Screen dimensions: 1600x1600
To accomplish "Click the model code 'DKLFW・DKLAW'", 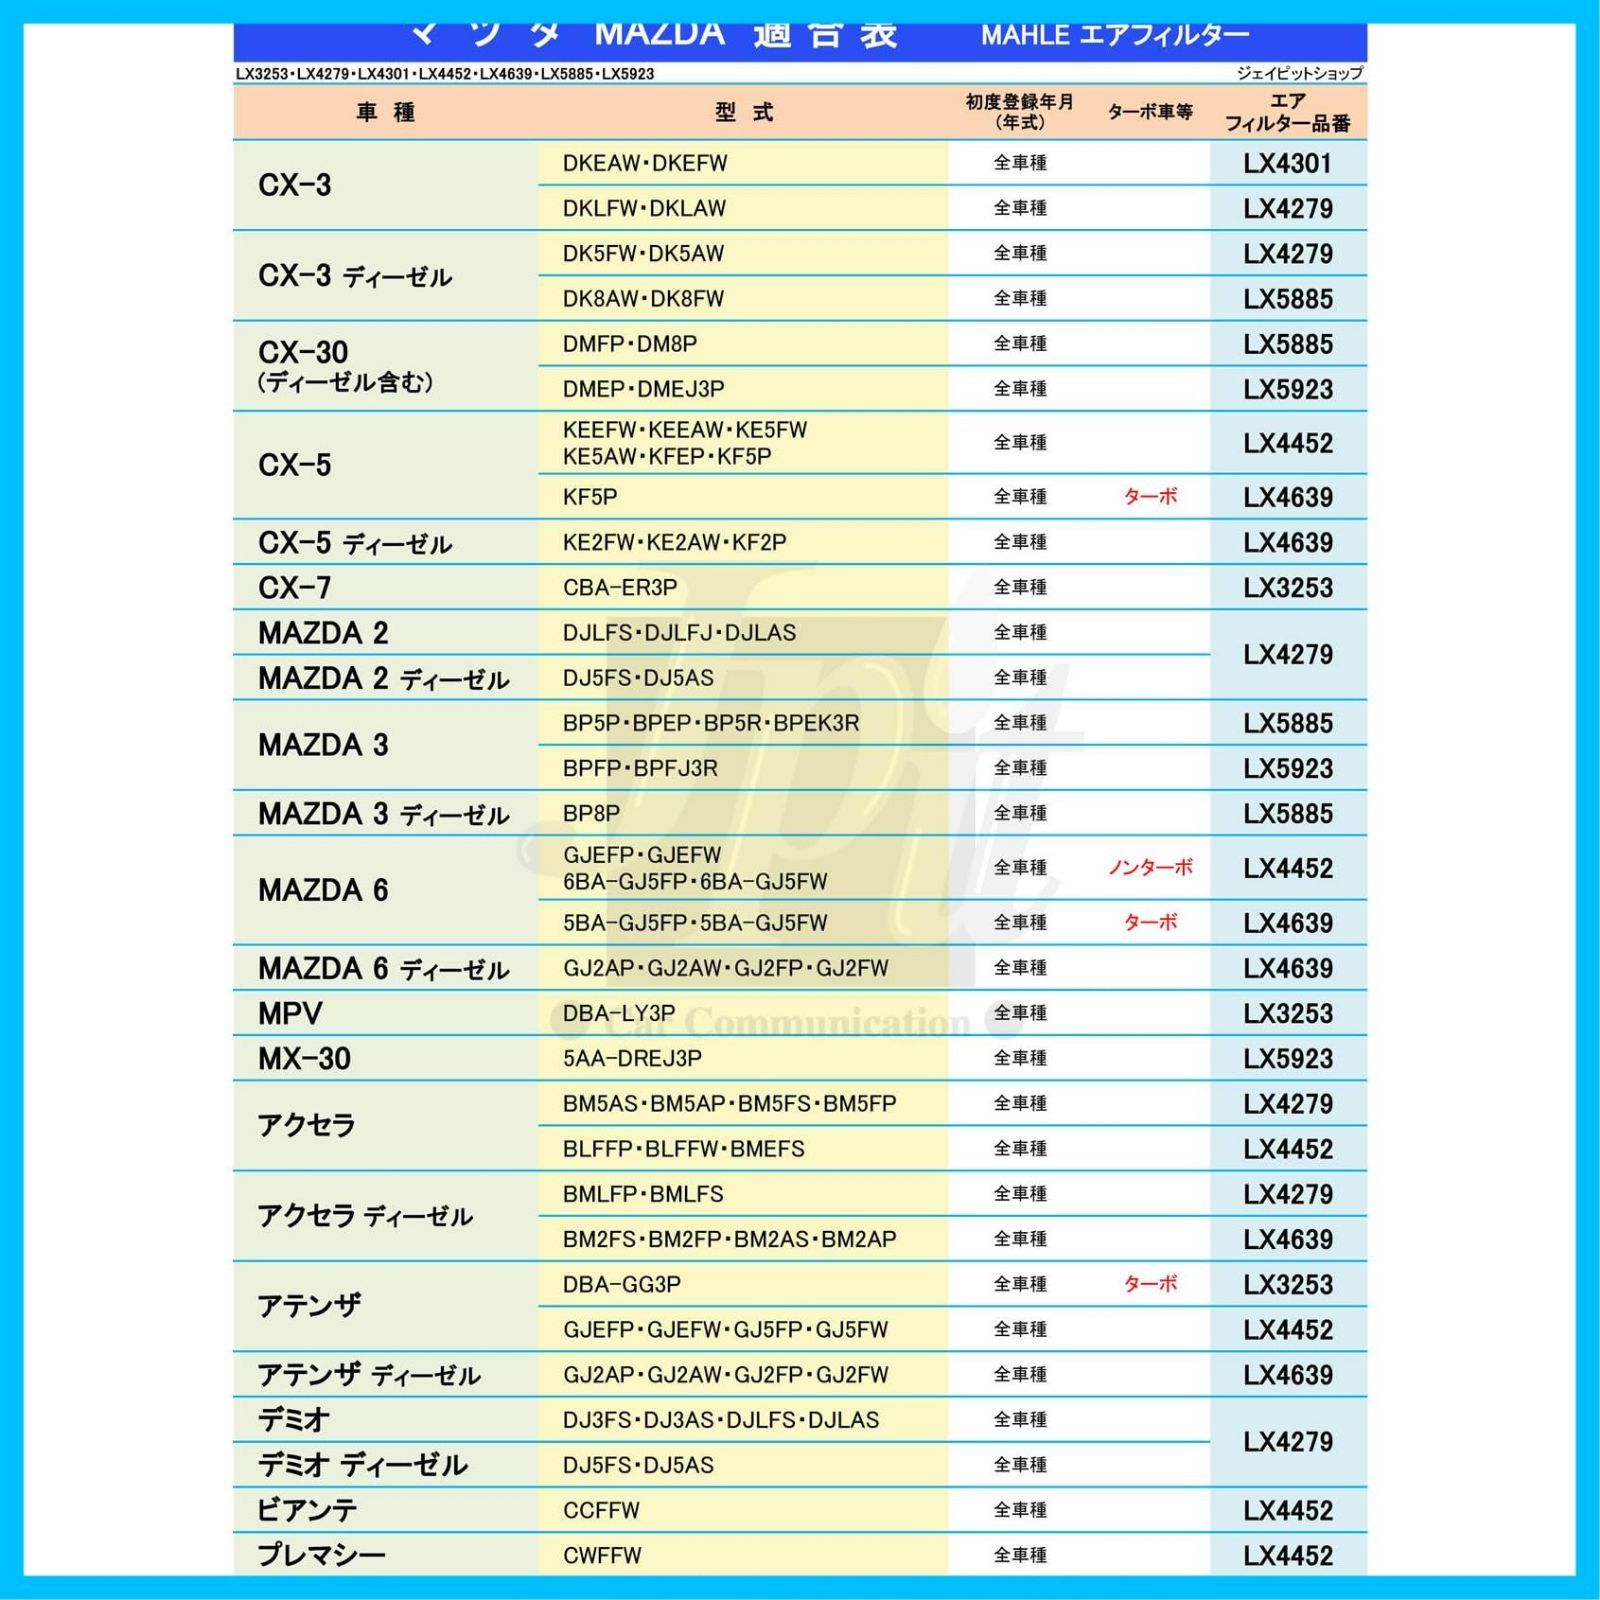I will coord(644,208).
